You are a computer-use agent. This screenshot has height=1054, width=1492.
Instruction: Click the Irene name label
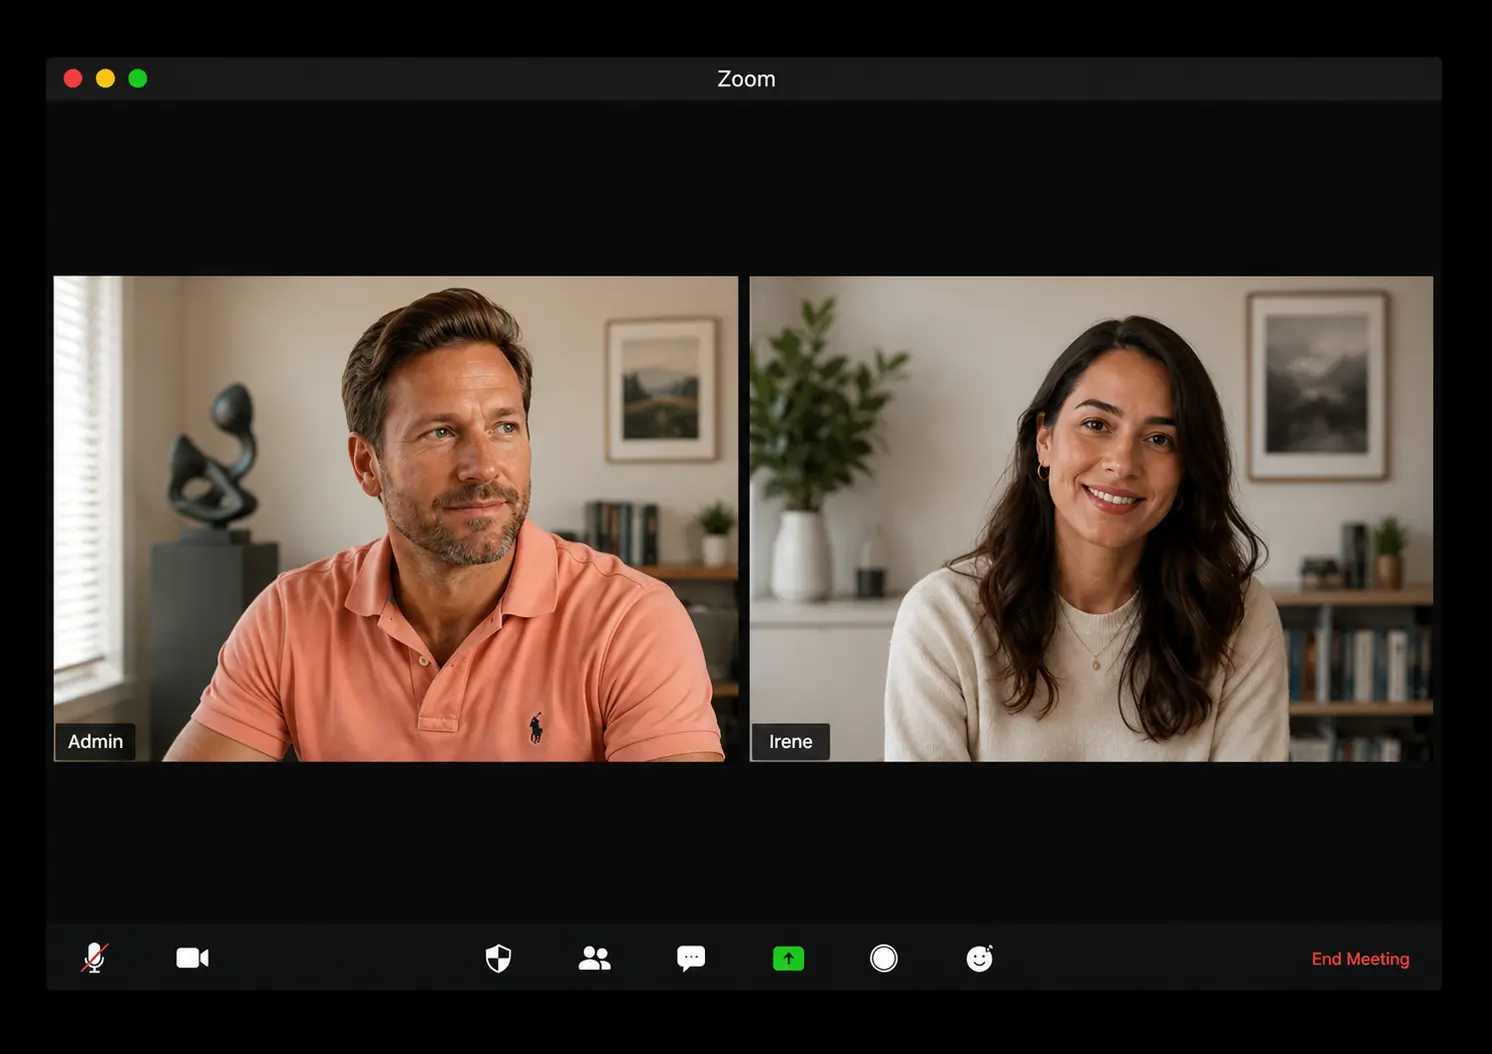coord(790,741)
